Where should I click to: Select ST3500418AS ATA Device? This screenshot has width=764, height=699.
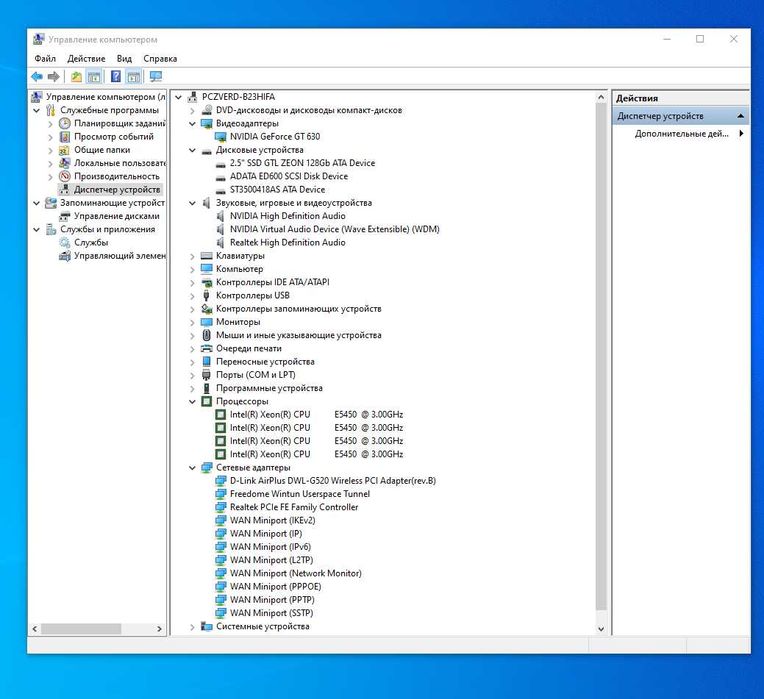[277, 189]
